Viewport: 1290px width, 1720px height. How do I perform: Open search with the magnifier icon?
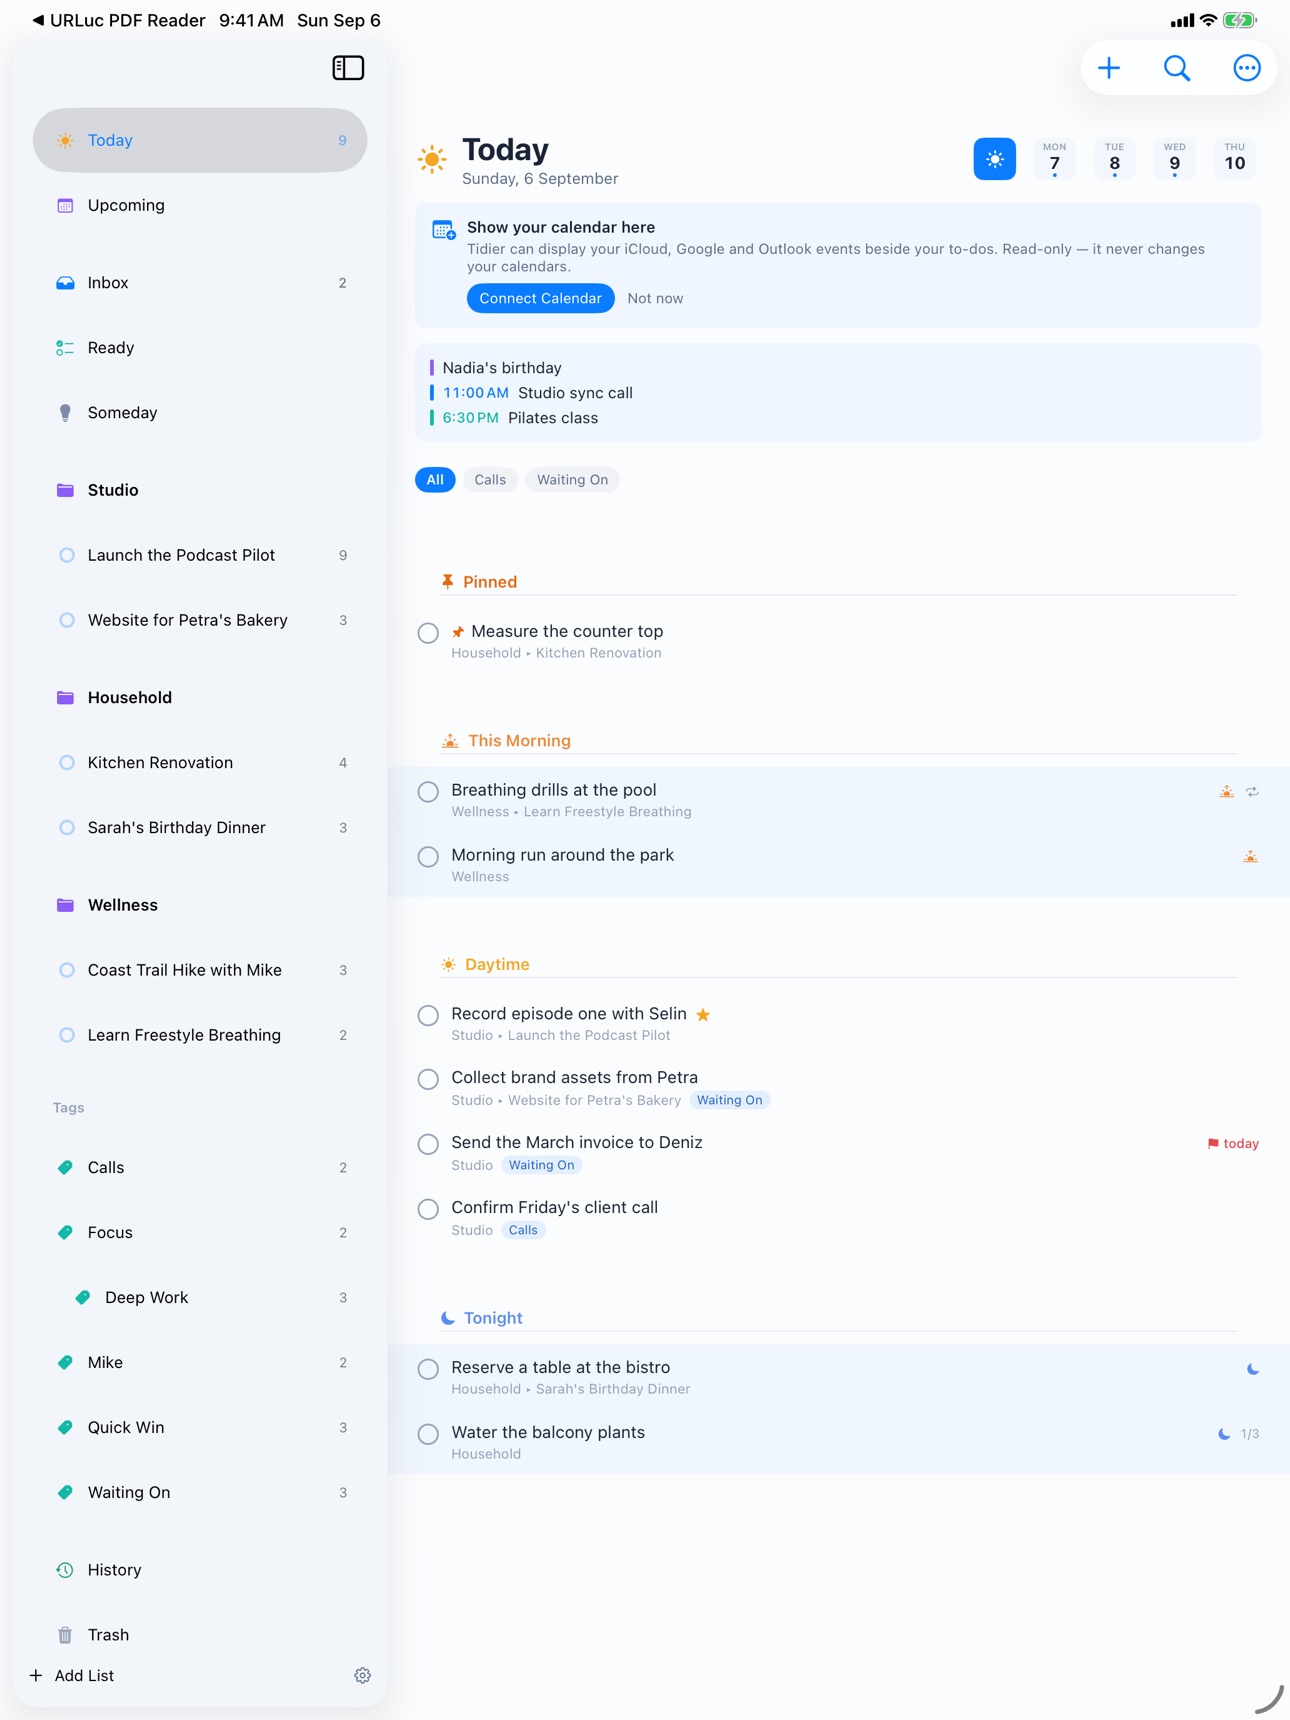(1177, 68)
